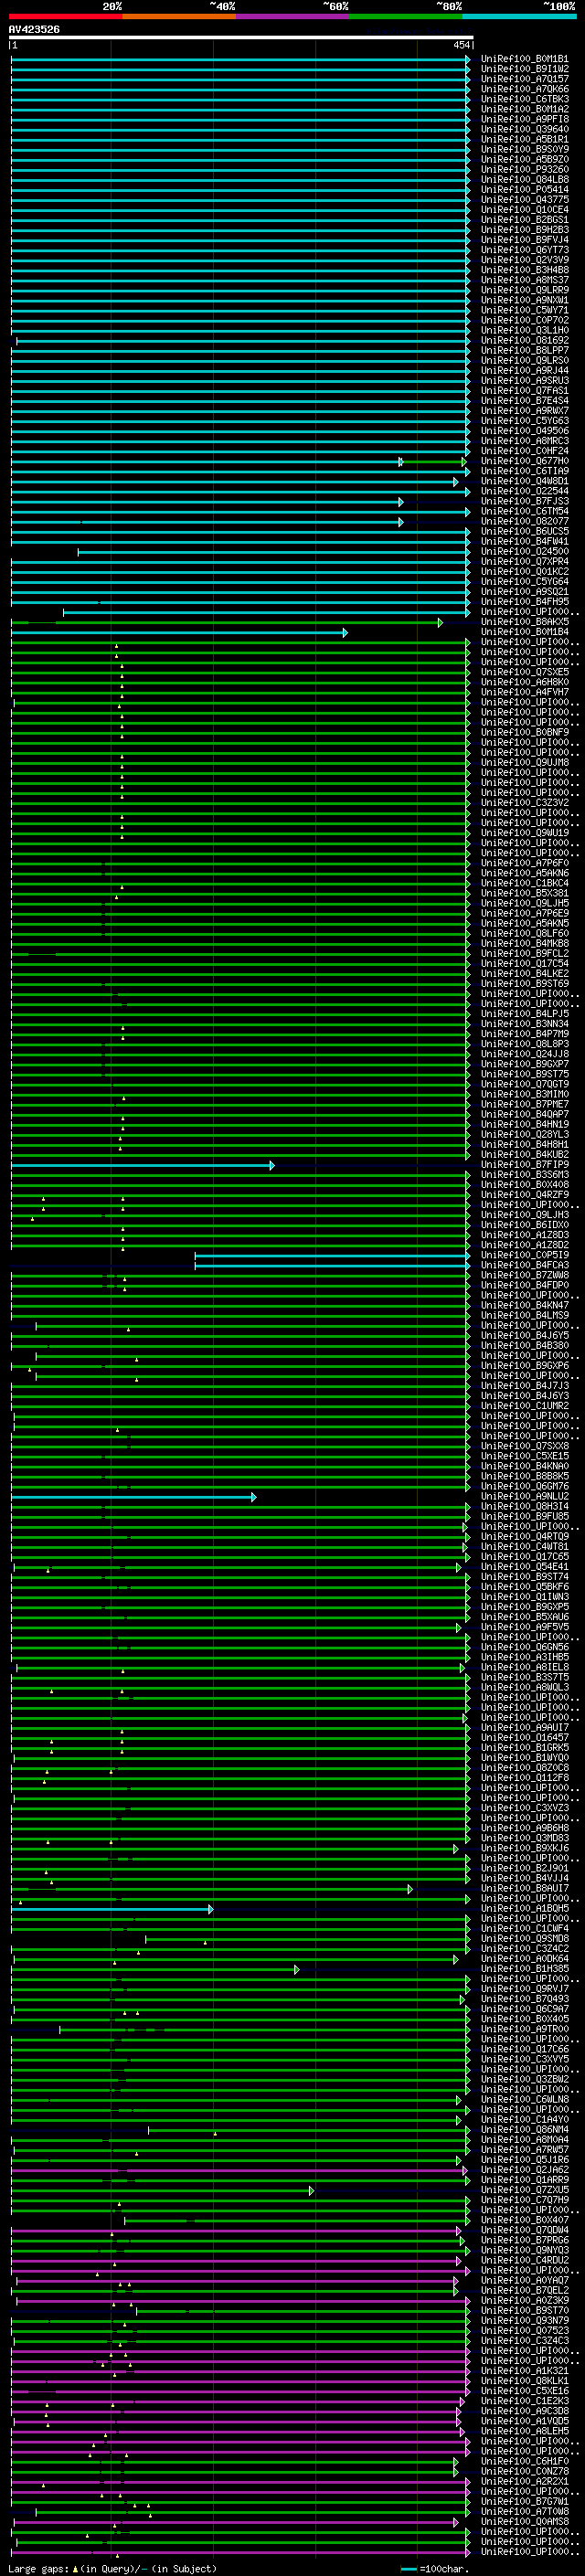This screenshot has width=585, height=2576.
Task: Open hit UniRef100_B0M1B1
Action: [x=525, y=59]
